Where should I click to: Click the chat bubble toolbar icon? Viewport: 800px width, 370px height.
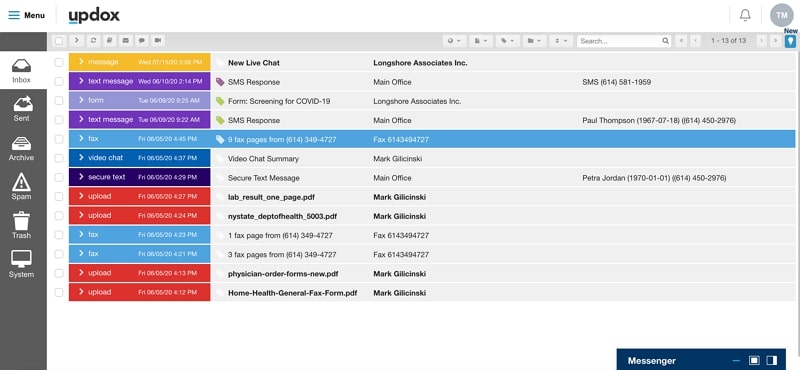pos(142,40)
